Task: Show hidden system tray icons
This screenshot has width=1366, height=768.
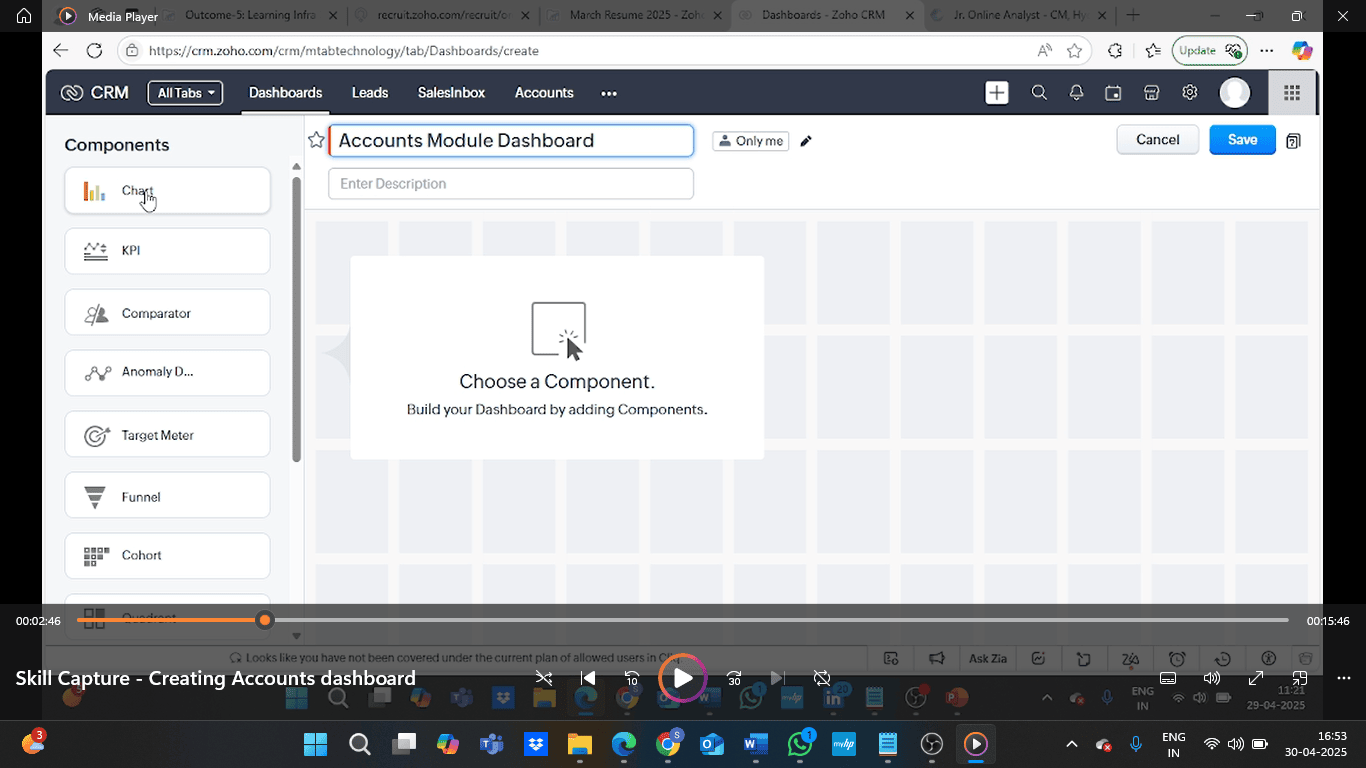Action: (1071, 744)
